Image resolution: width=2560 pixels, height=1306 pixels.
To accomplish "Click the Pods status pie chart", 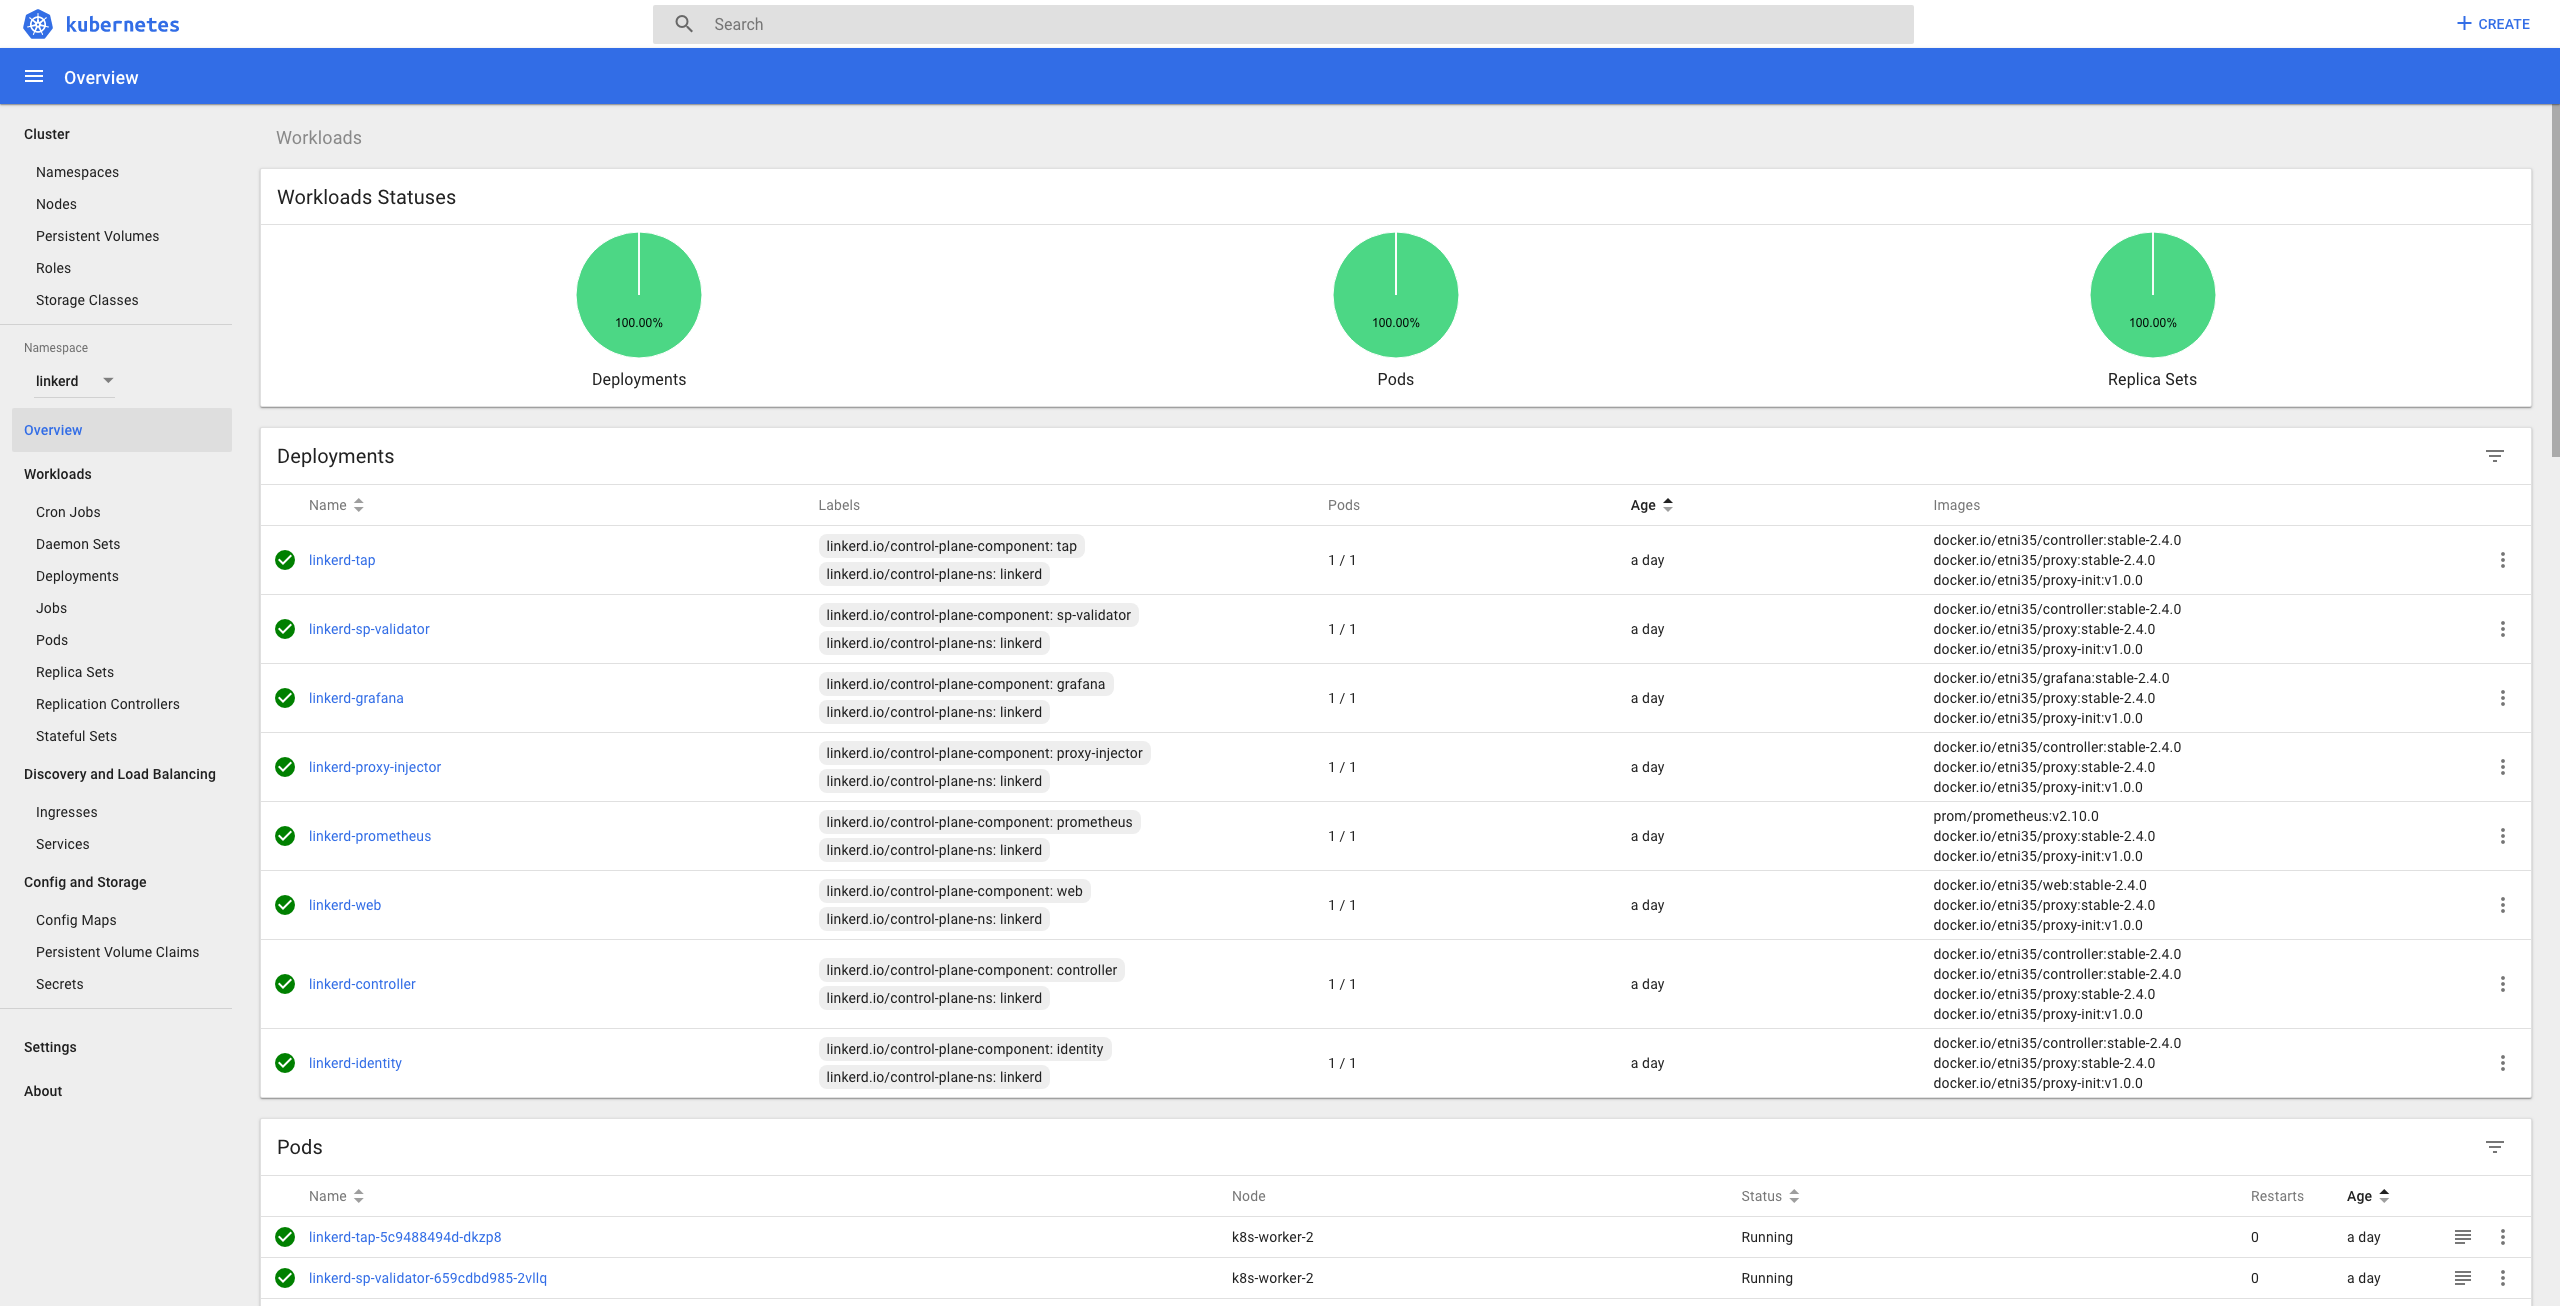I will pos(1396,294).
